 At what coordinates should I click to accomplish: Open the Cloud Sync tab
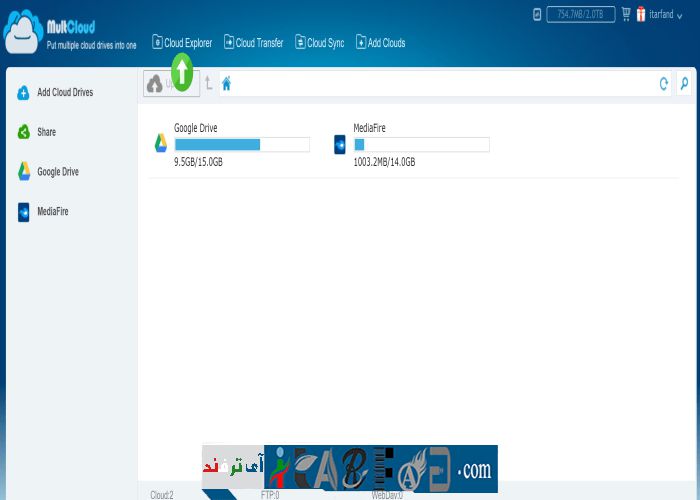coord(319,43)
